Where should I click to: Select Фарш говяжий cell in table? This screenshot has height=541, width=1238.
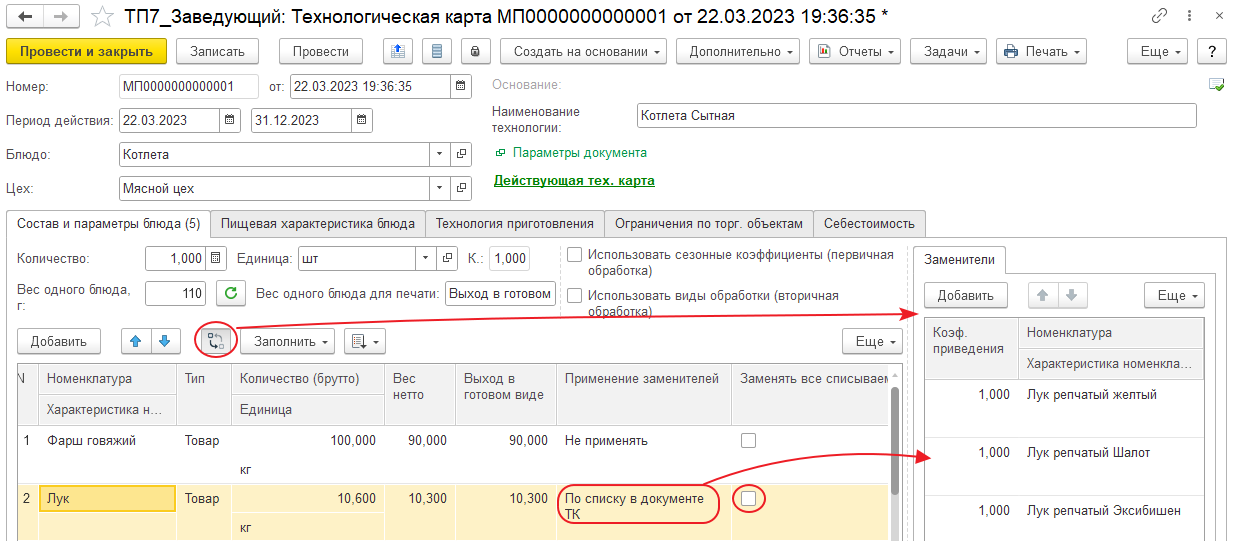(107, 440)
